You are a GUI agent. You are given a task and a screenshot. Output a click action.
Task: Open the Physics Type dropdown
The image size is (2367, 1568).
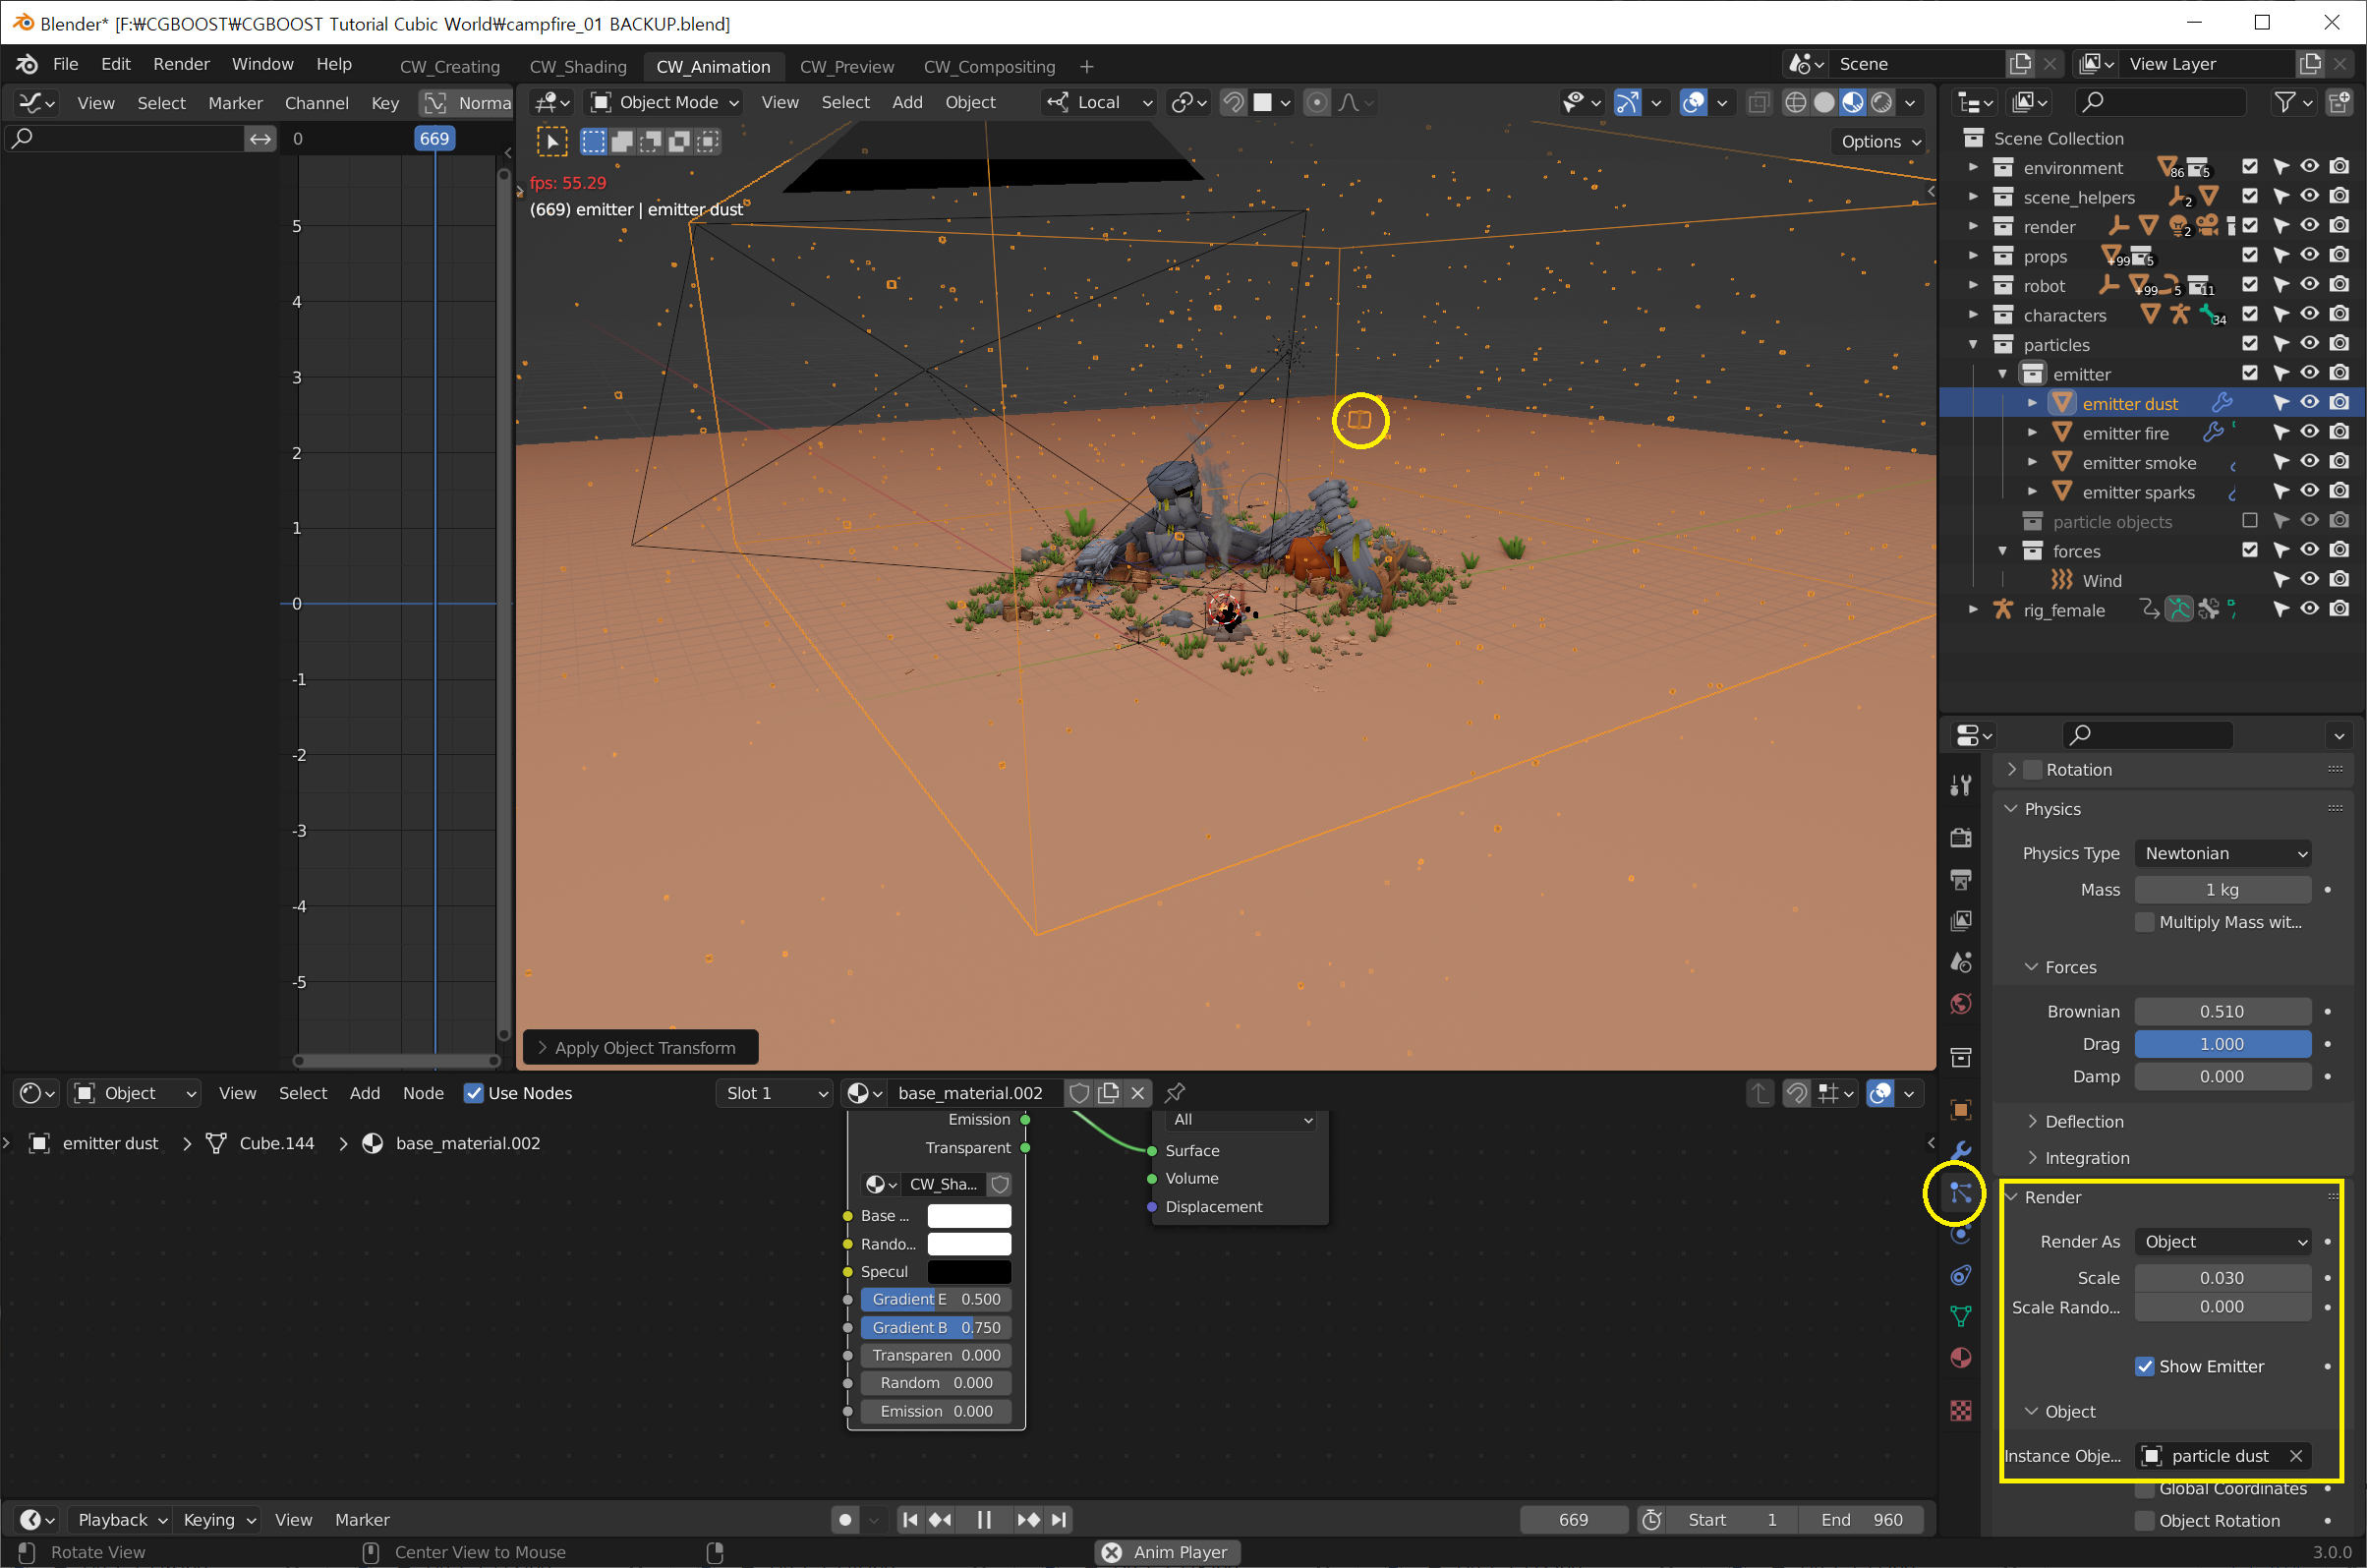pos(2222,853)
